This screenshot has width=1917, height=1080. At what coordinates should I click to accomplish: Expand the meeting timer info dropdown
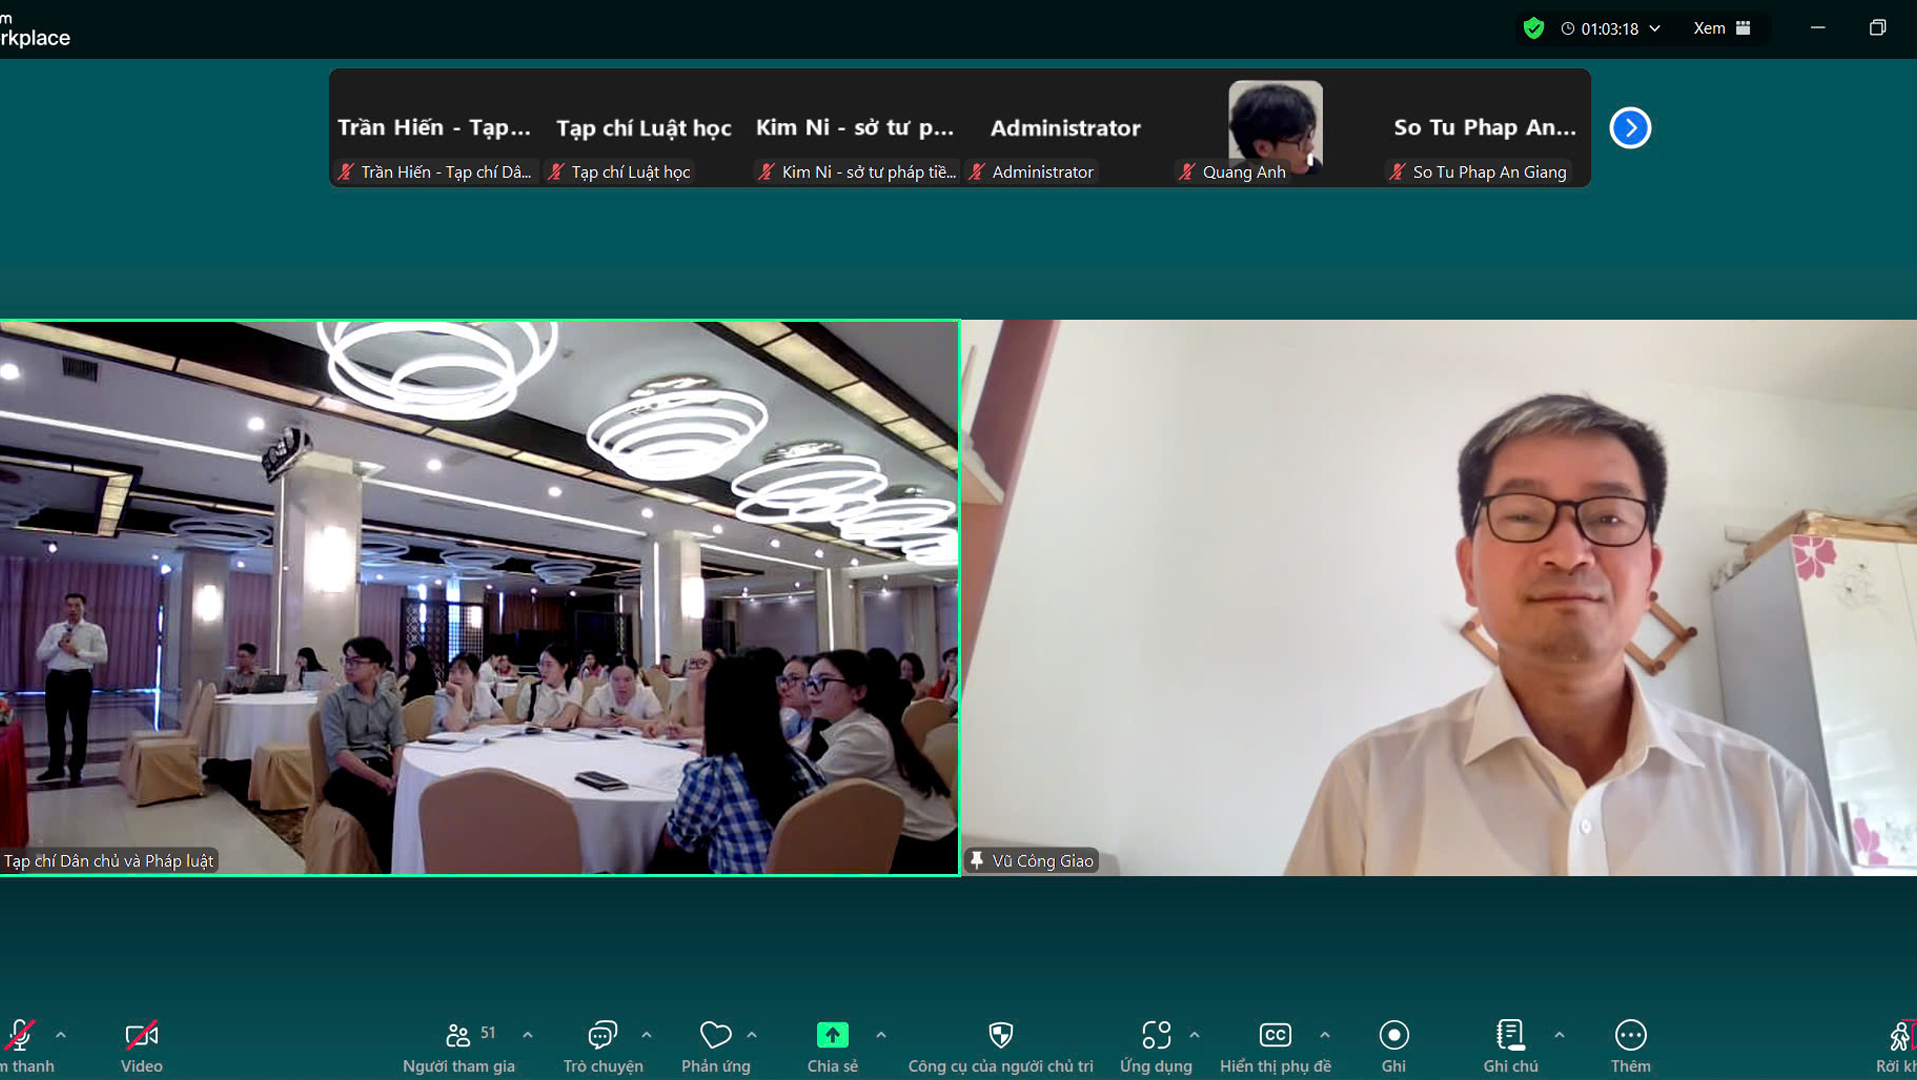(1655, 28)
